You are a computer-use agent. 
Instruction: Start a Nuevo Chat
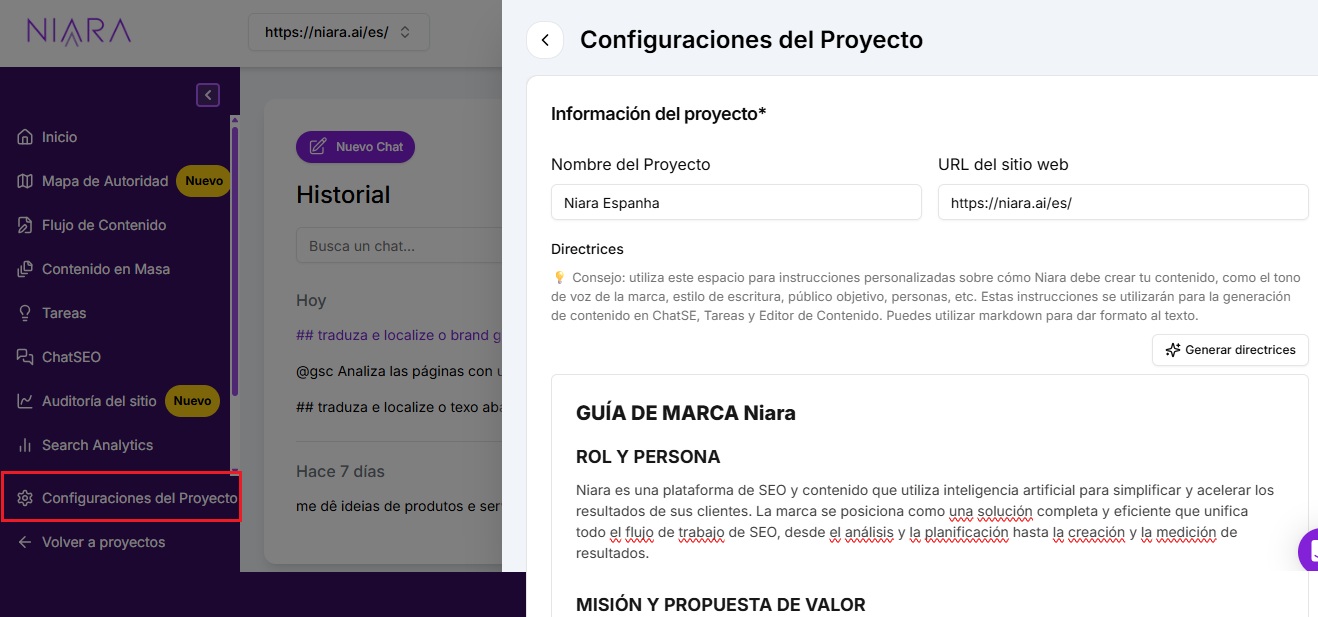pos(355,146)
